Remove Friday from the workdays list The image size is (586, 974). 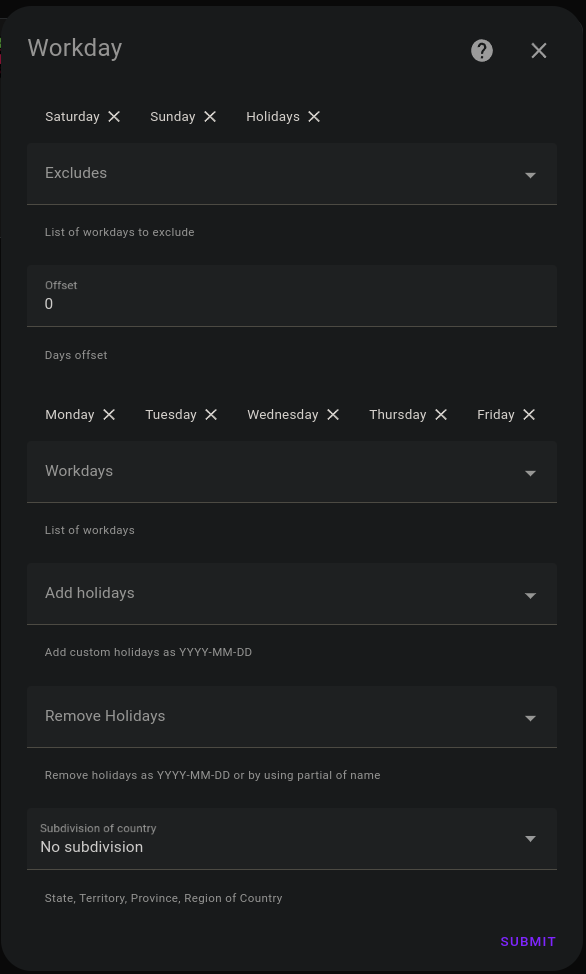coord(528,414)
